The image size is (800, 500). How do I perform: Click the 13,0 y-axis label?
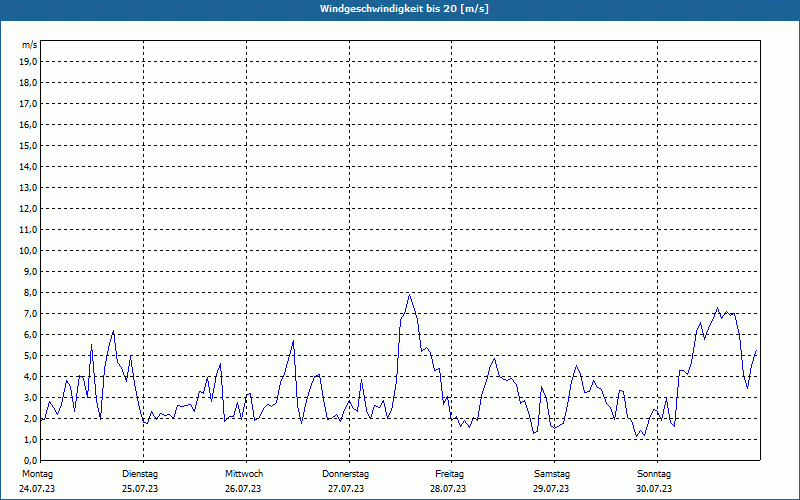click(x=28, y=187)
